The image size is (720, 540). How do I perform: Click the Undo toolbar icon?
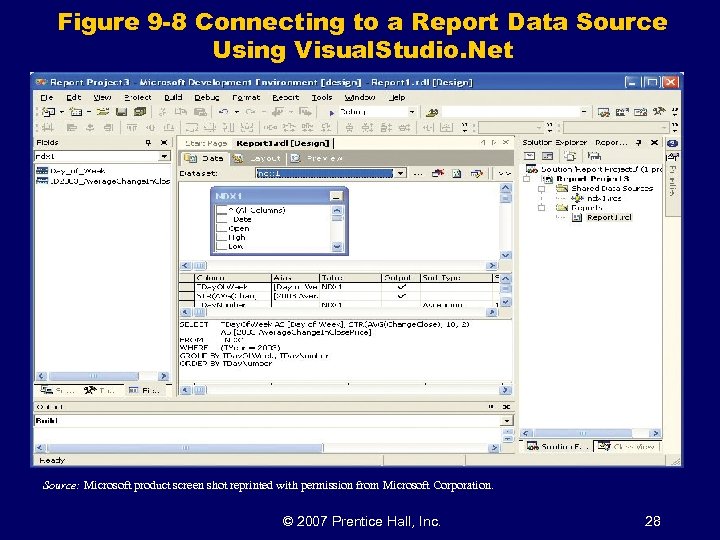pos(224,112)
